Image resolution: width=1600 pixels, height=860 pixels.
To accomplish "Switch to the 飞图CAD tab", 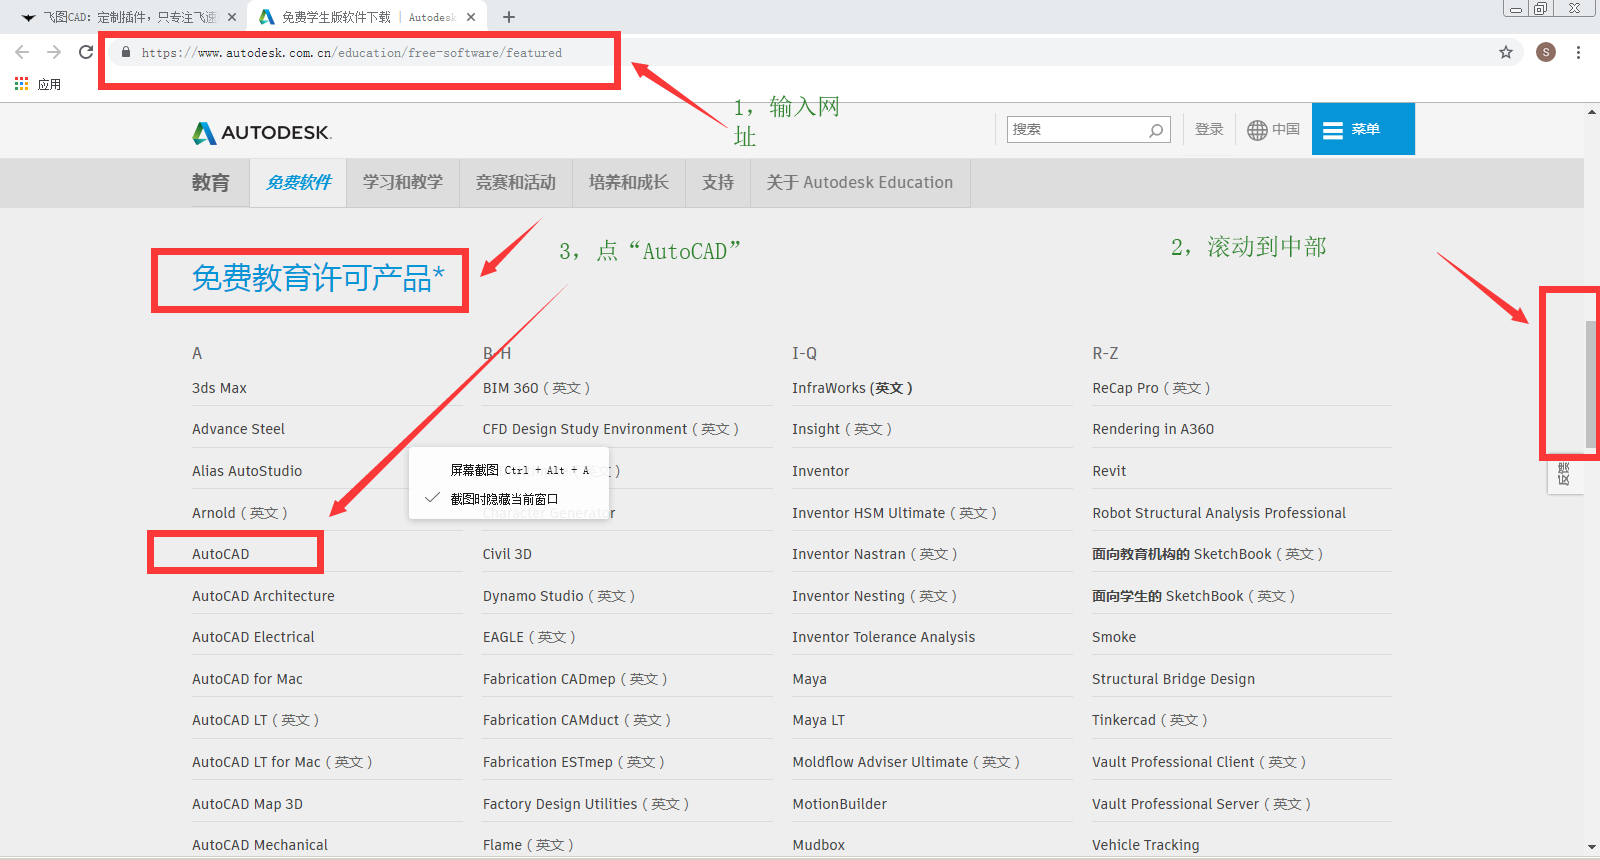I will [x=130, y=17].
